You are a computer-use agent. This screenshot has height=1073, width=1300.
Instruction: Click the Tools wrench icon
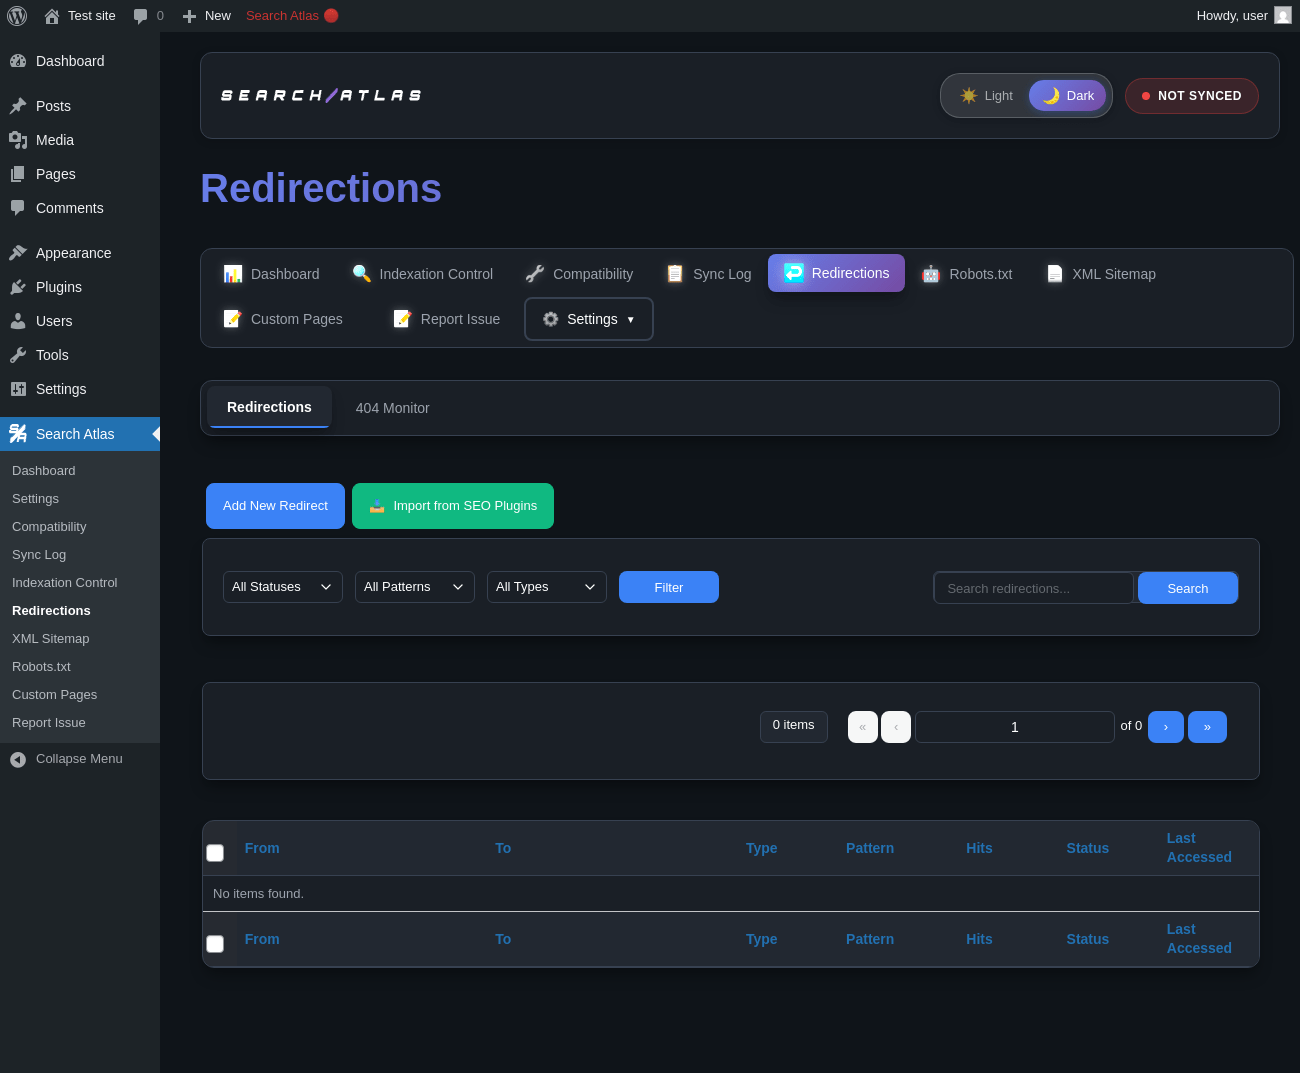18,355
